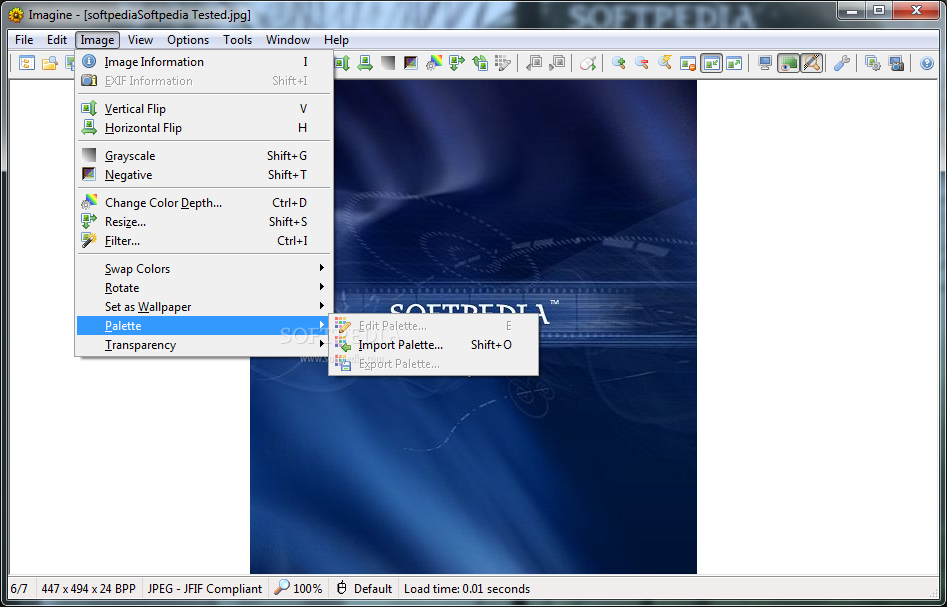Image resolution: width=947 pixels, height=607 pixels.
Task: Click the 447 x 494 x 24 BPP status text
Action: pyautogui.click(x=89, y=589)
